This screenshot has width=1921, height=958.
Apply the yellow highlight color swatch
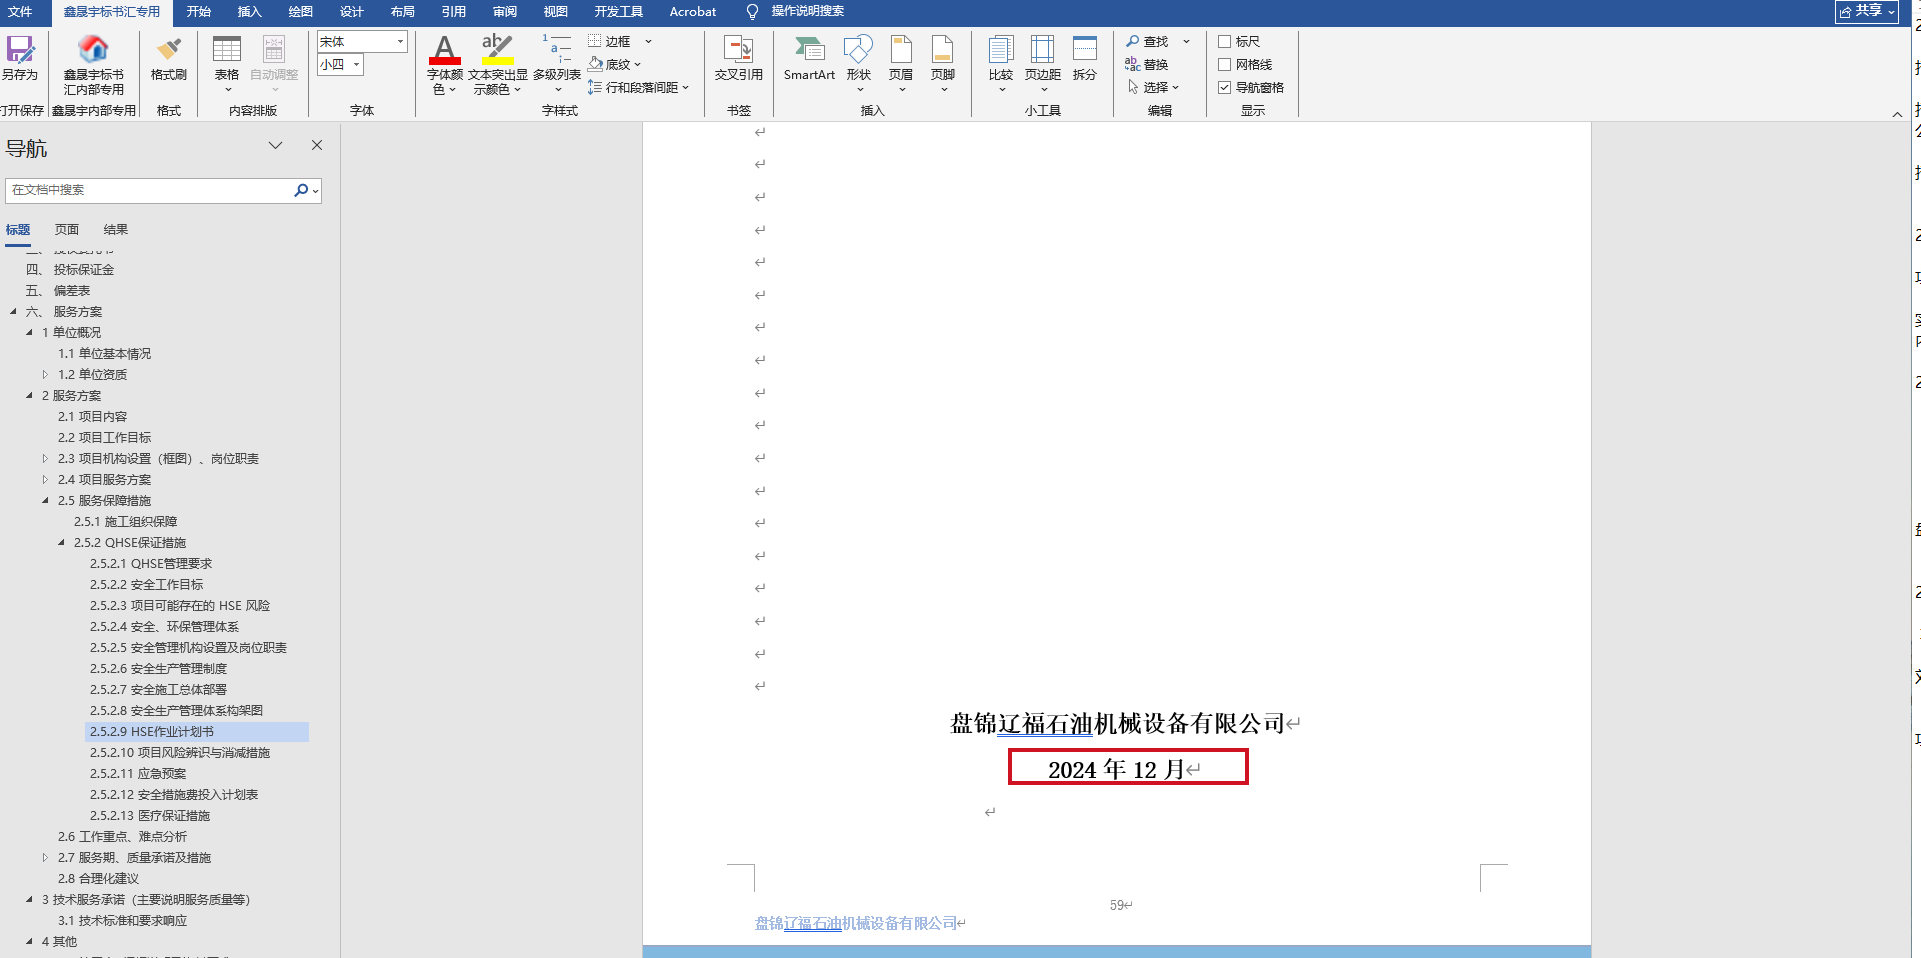pyautogui.click(x=497, y=62)
